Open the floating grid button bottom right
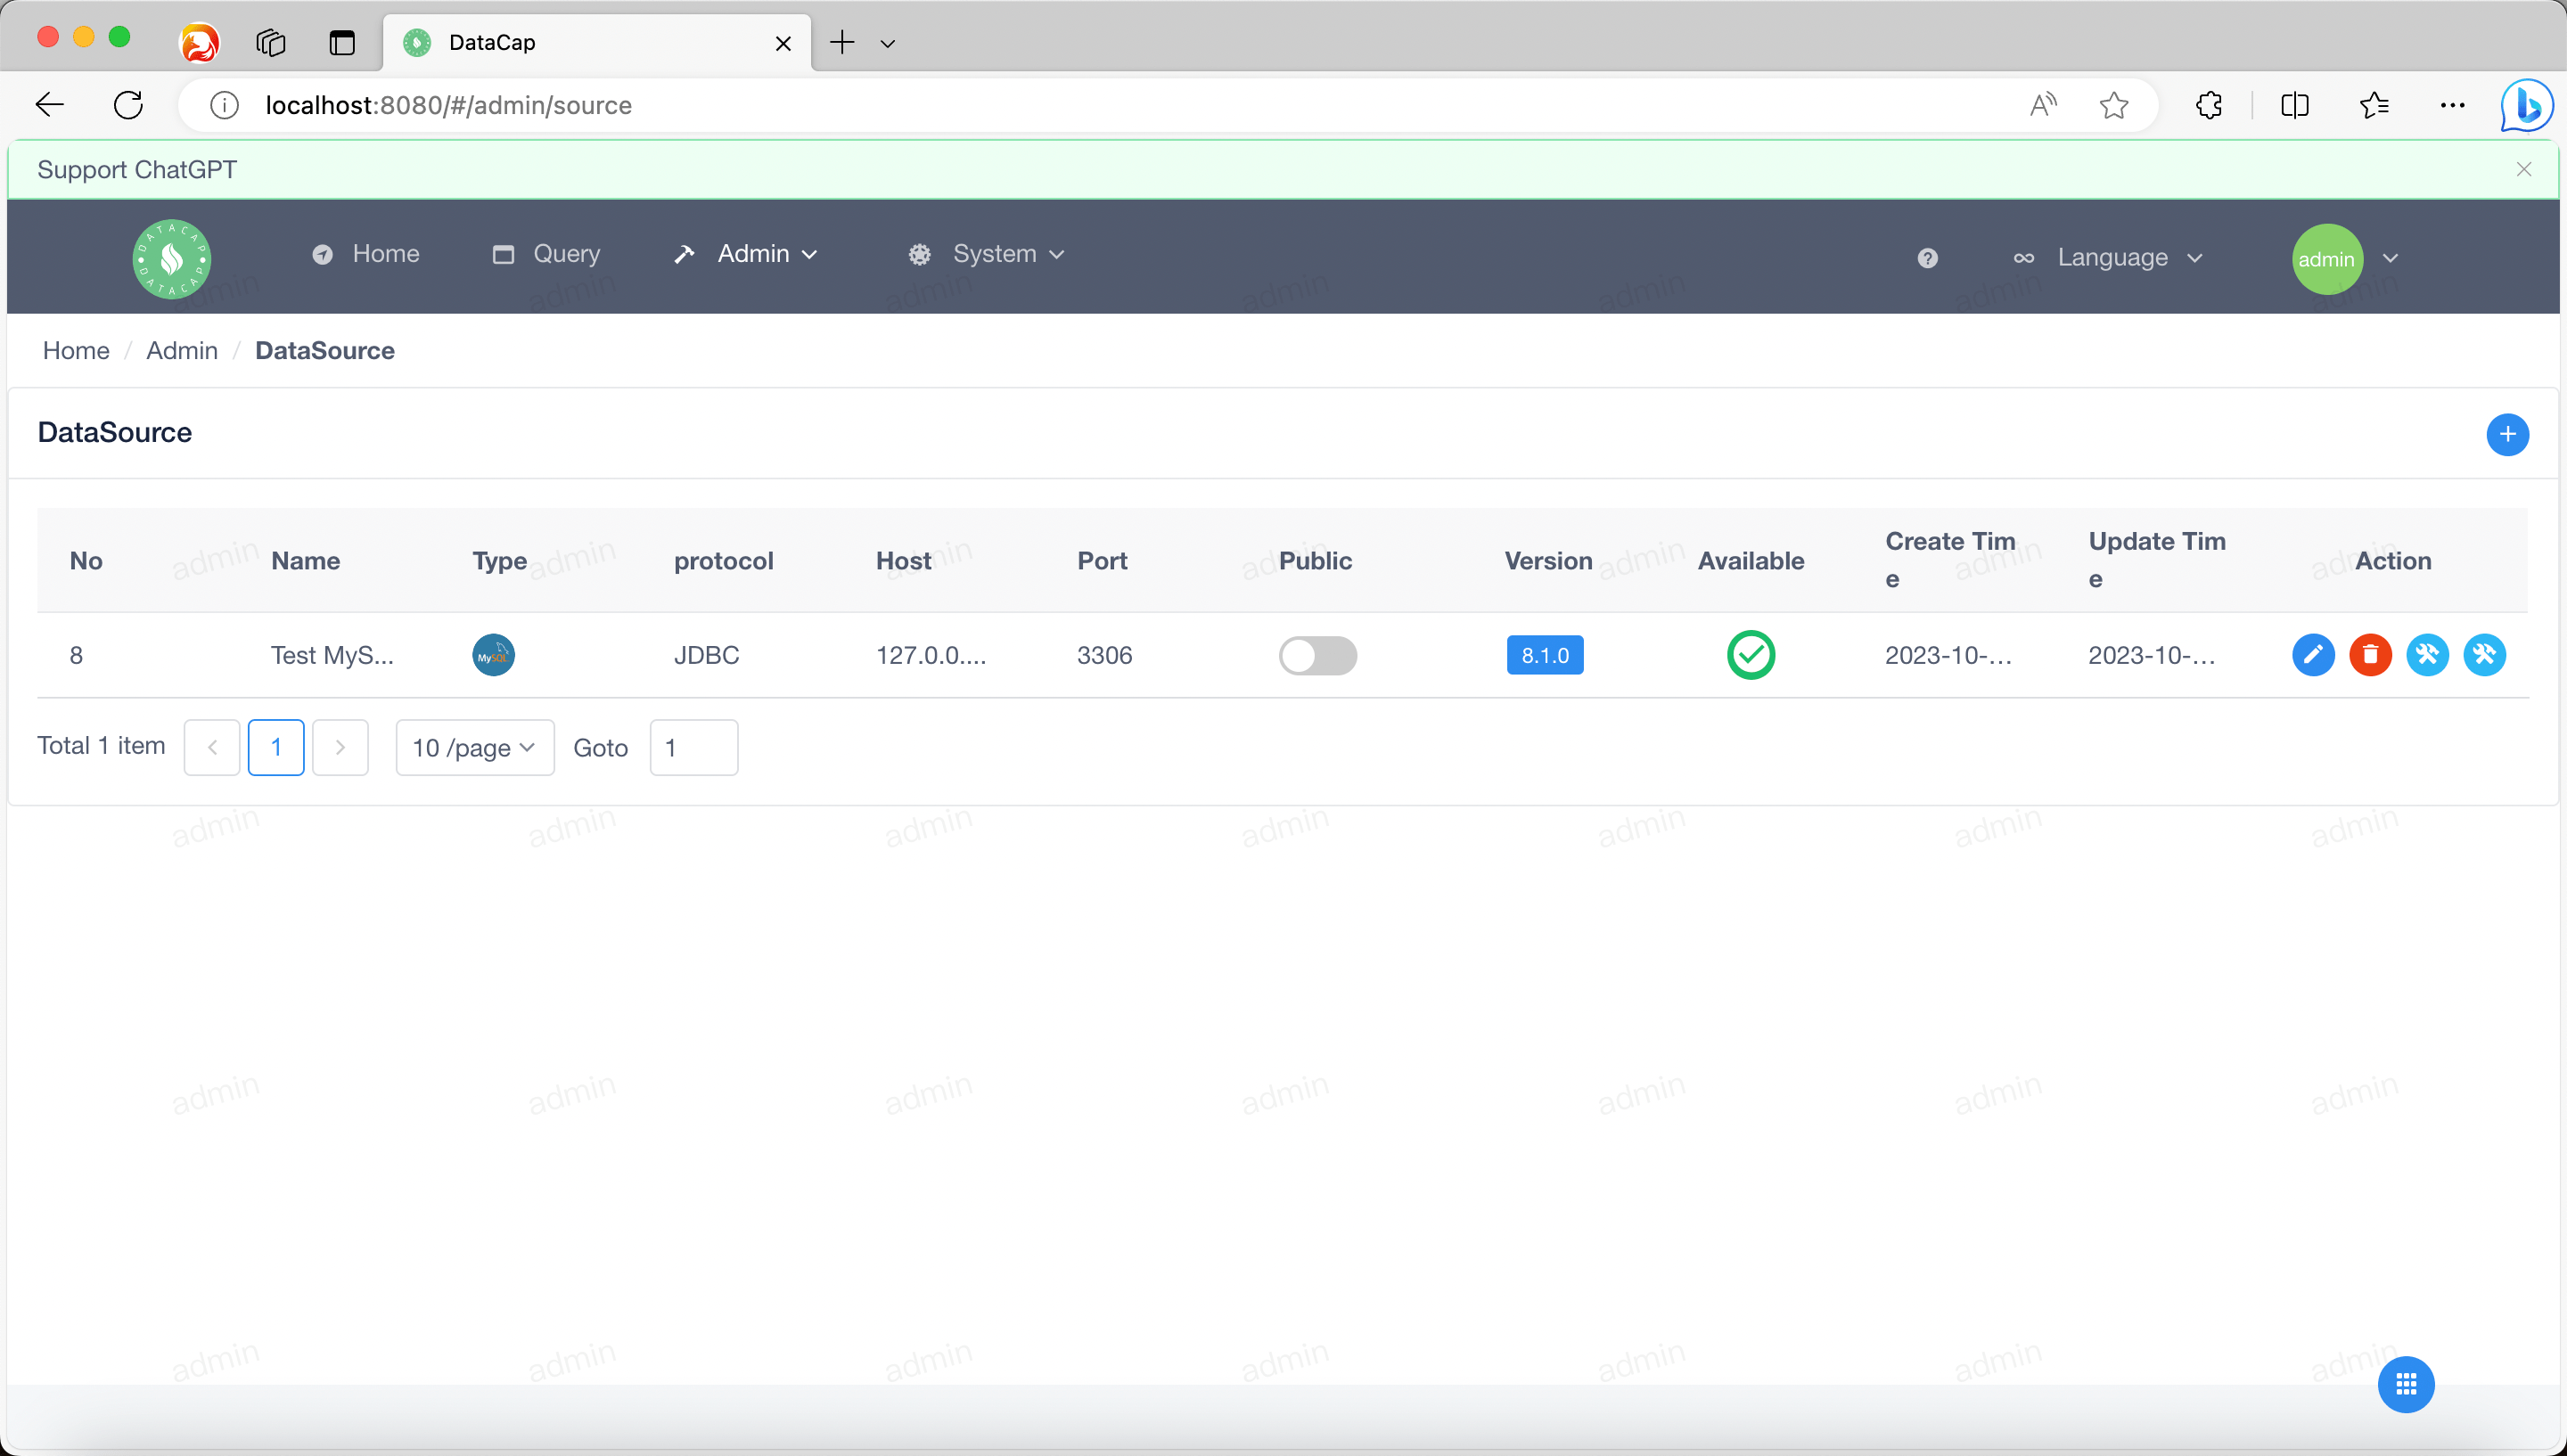Image resolution: width=2567 pixels, height=1456 pixels. pyautogui.click(x=2405, y=1384)
